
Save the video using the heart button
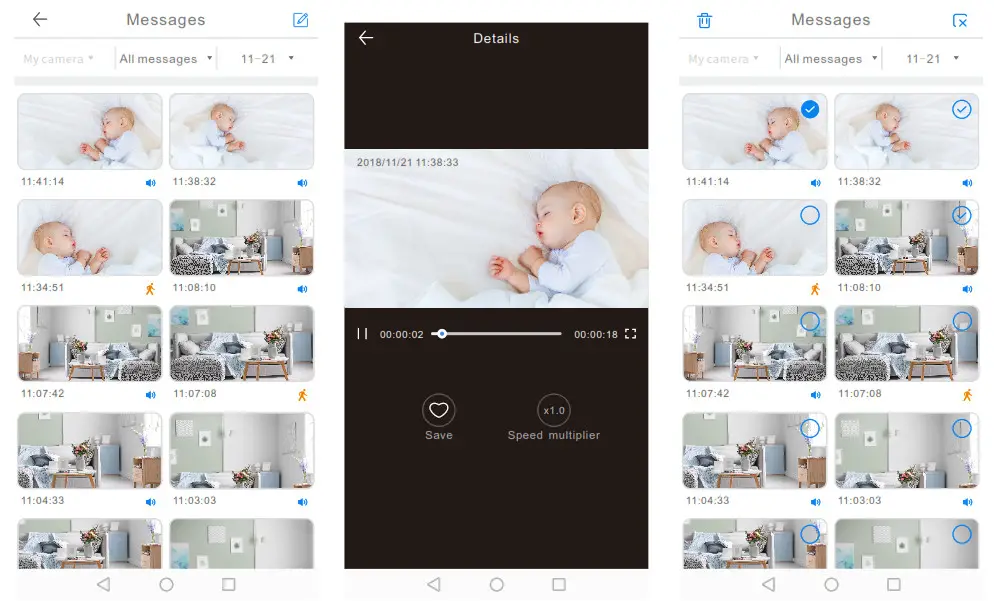pyautogui.click(x=439, y=411)
